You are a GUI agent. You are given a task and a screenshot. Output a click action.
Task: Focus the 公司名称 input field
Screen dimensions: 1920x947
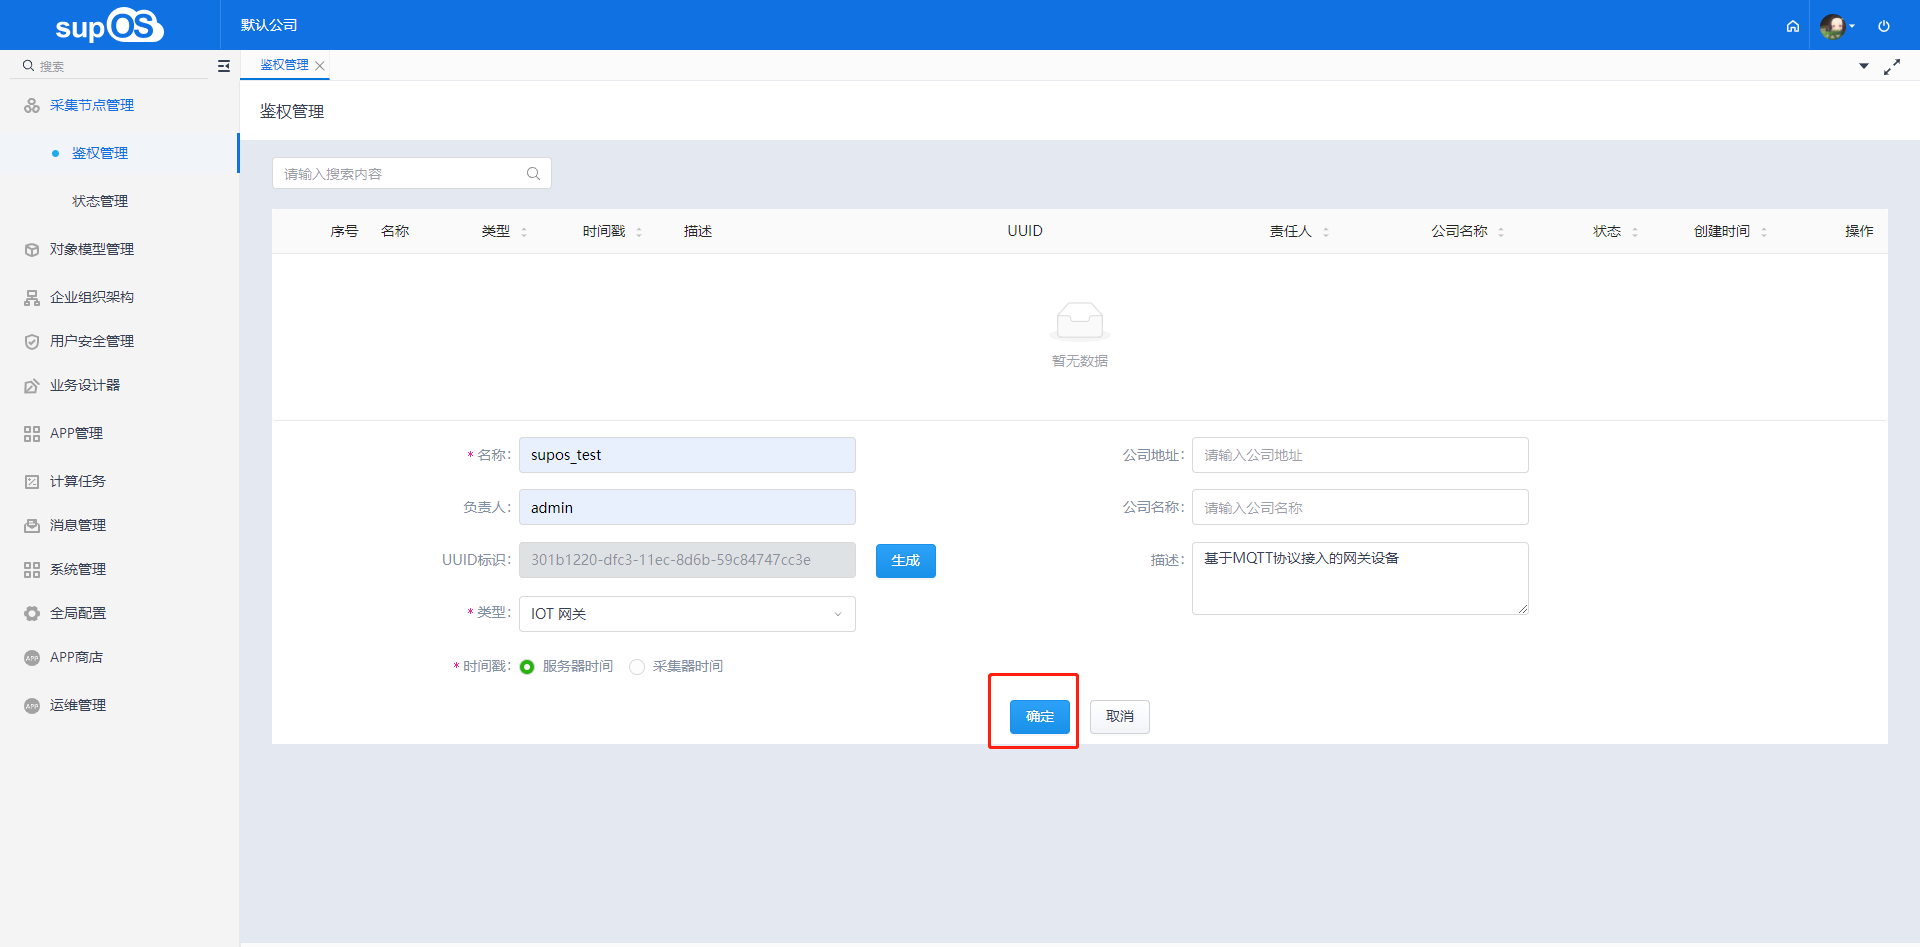[x=1360, y=507]
